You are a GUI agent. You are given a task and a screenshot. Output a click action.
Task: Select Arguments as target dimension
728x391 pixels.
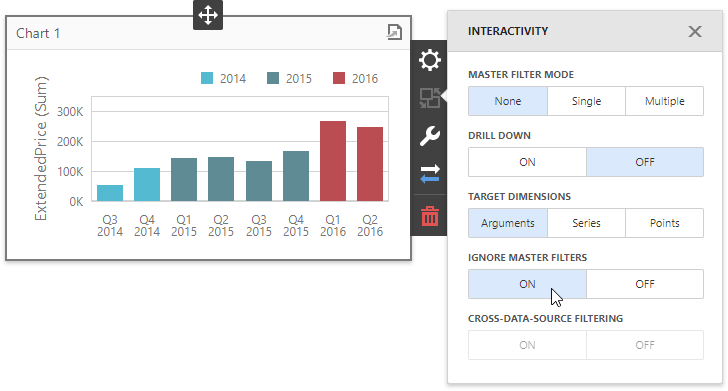click(x=507, y=223)
